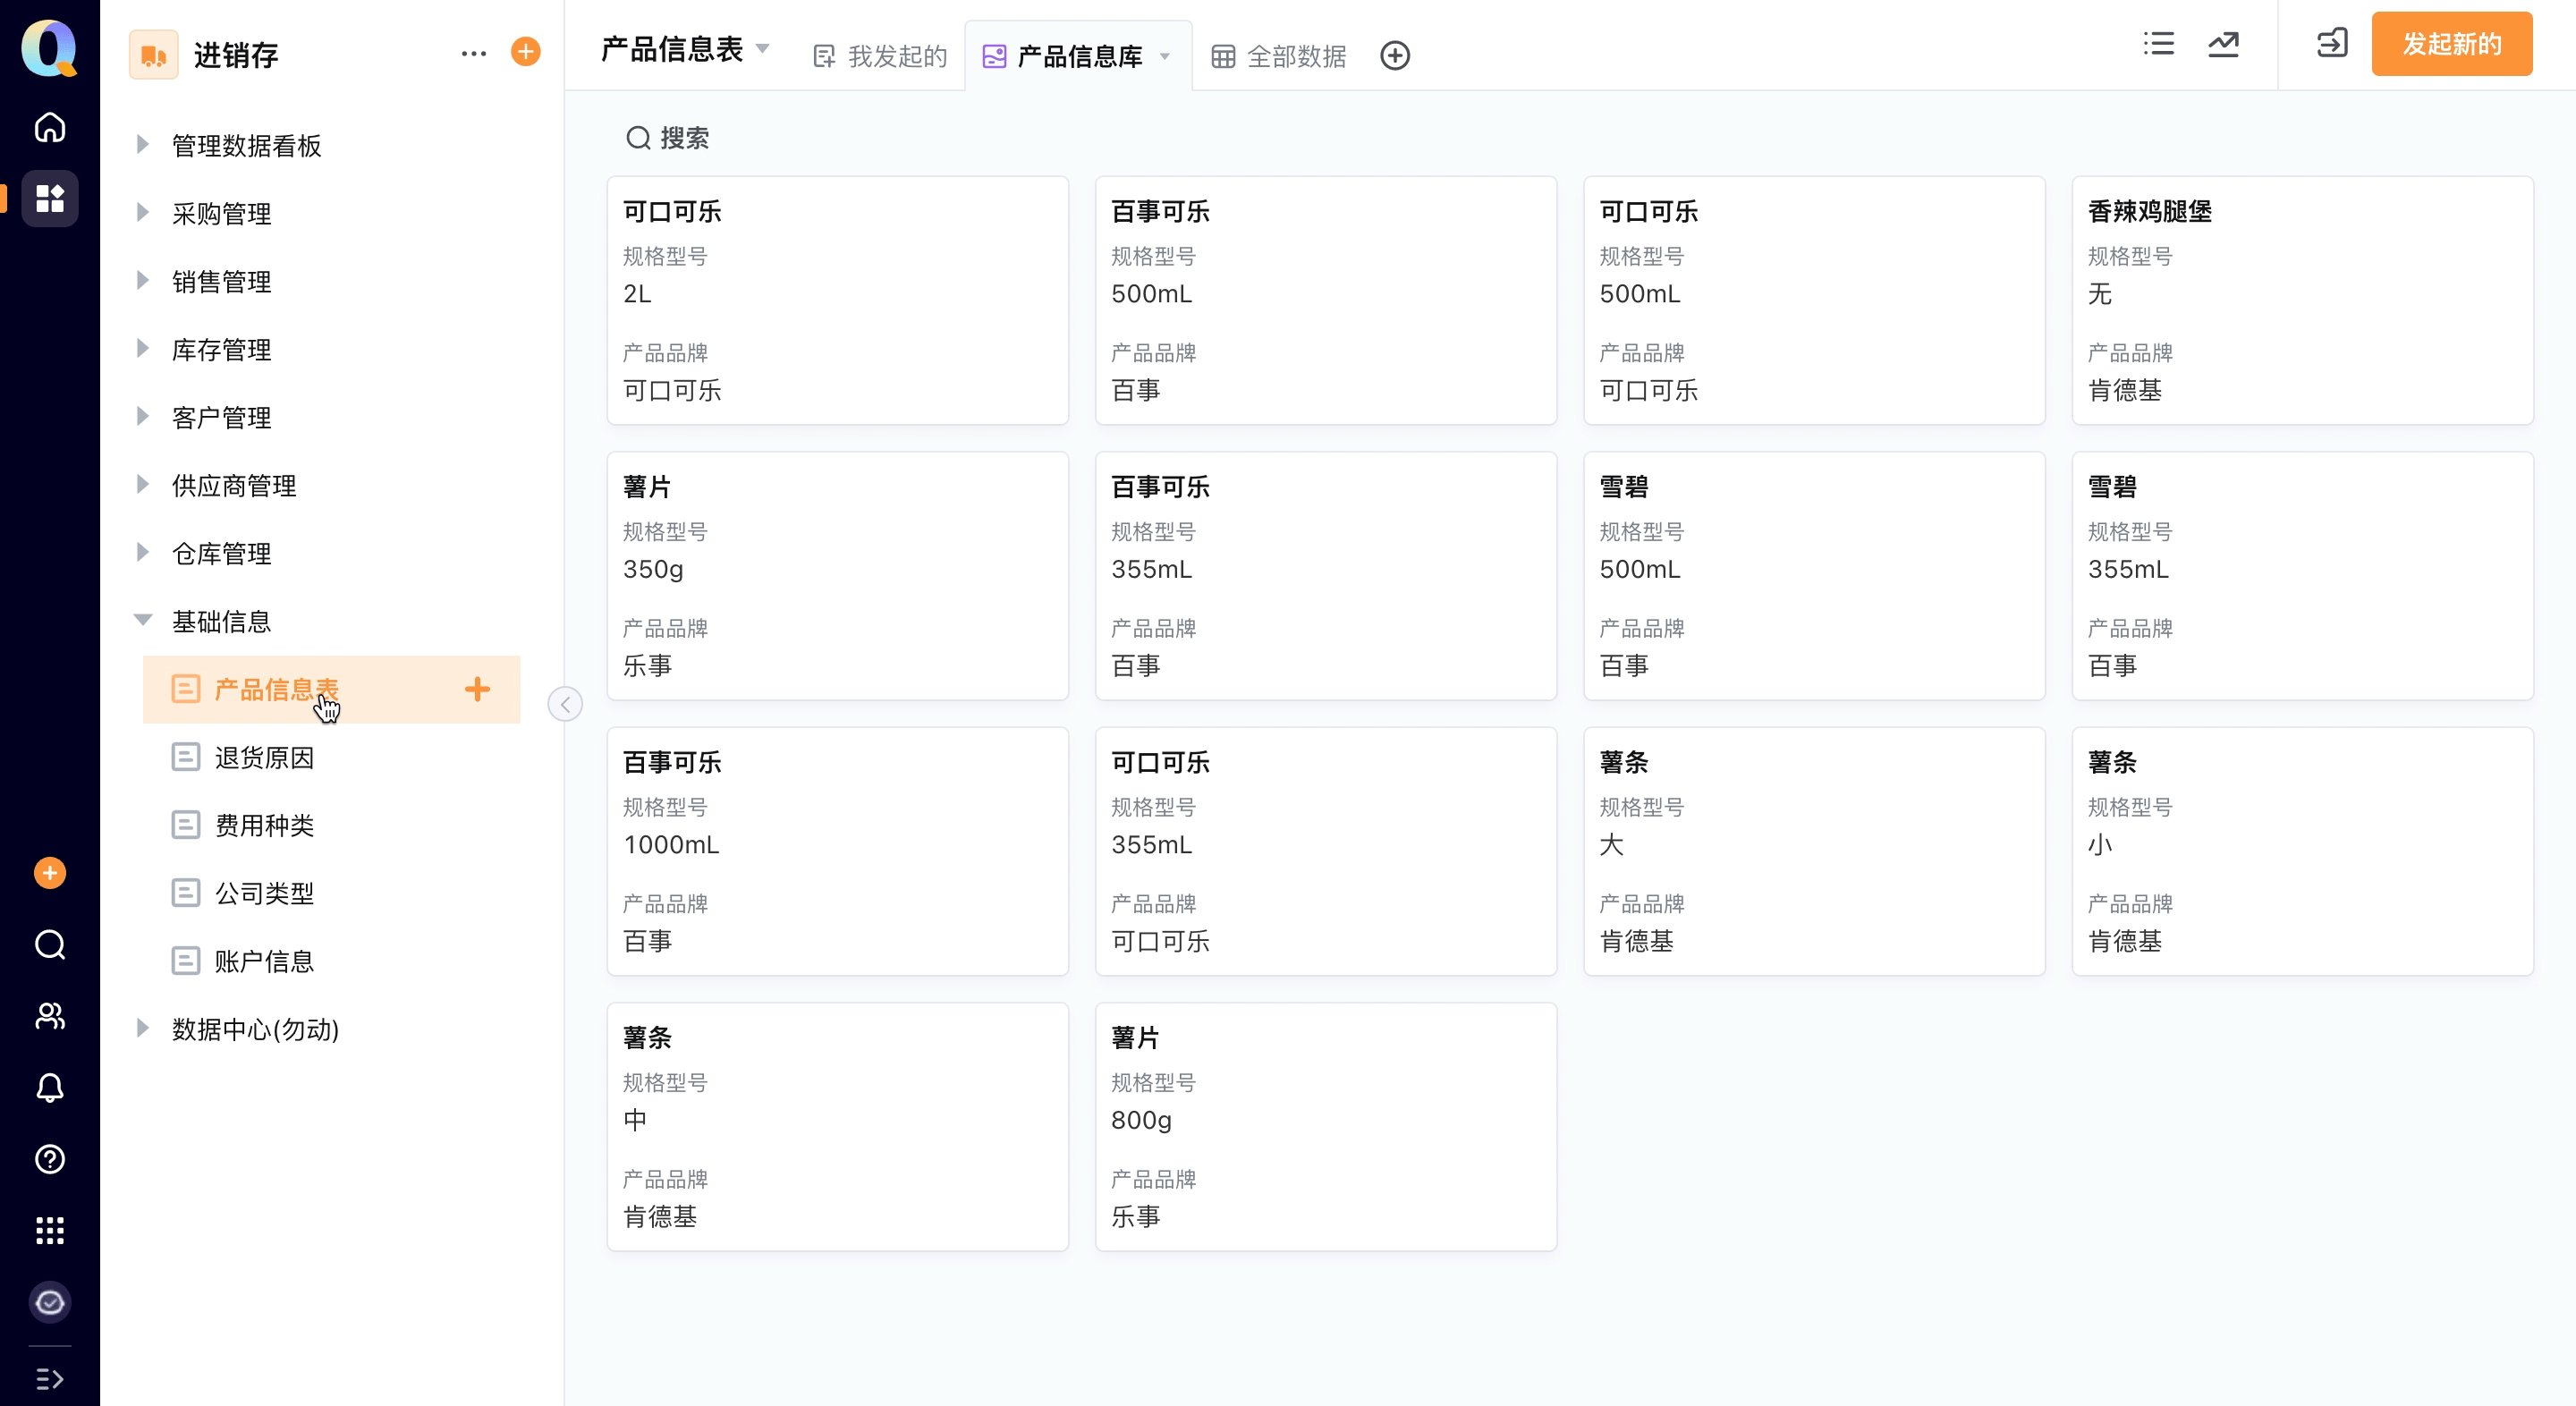The width and height of the screenshot is (2576, 1406).
Task: Click the orange plus in dark sidebar
Action: click(x=50, y=873)
